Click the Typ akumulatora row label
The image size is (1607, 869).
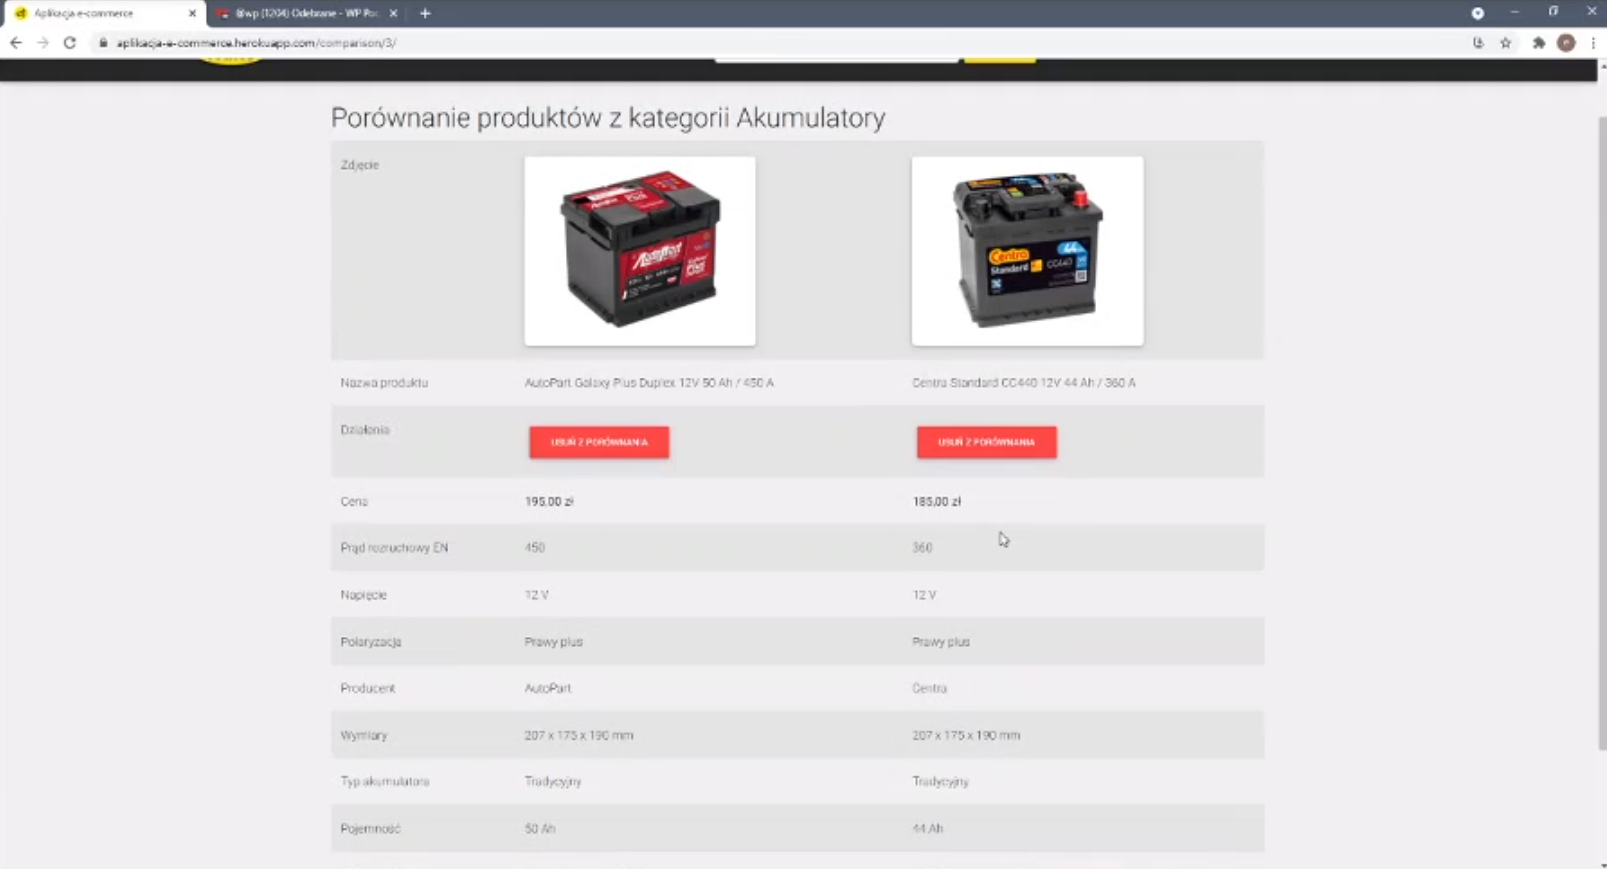[x=385, y=782]
